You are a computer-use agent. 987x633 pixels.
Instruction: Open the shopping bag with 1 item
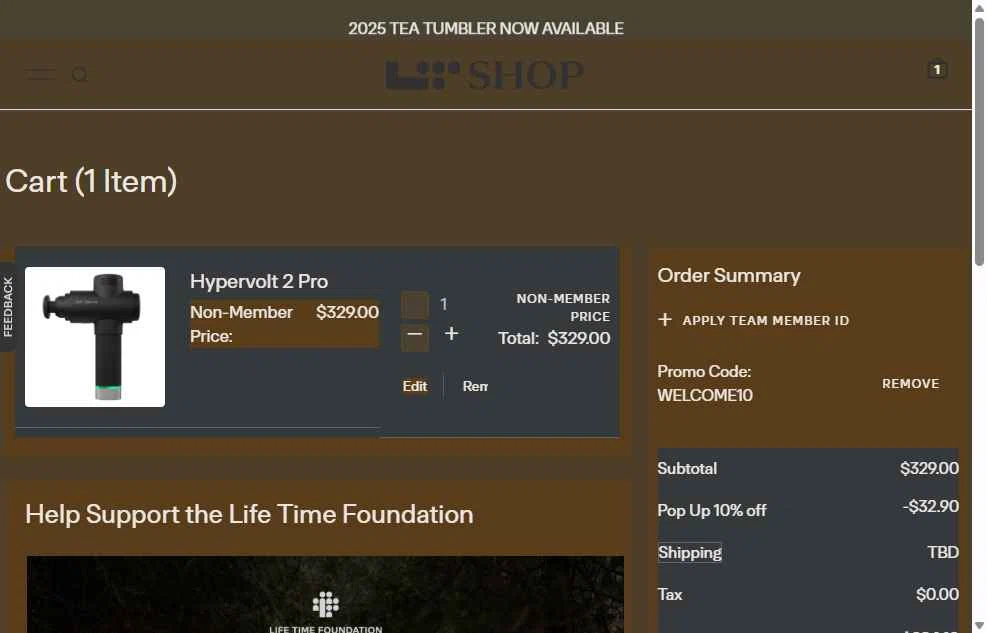[x=937, y=69]
